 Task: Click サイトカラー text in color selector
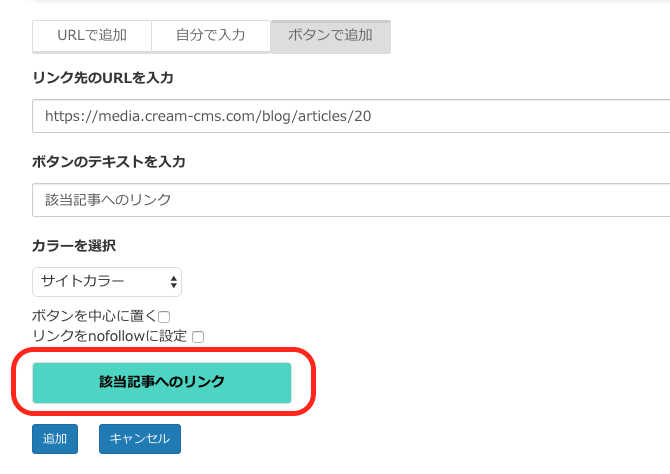(82, 281)
